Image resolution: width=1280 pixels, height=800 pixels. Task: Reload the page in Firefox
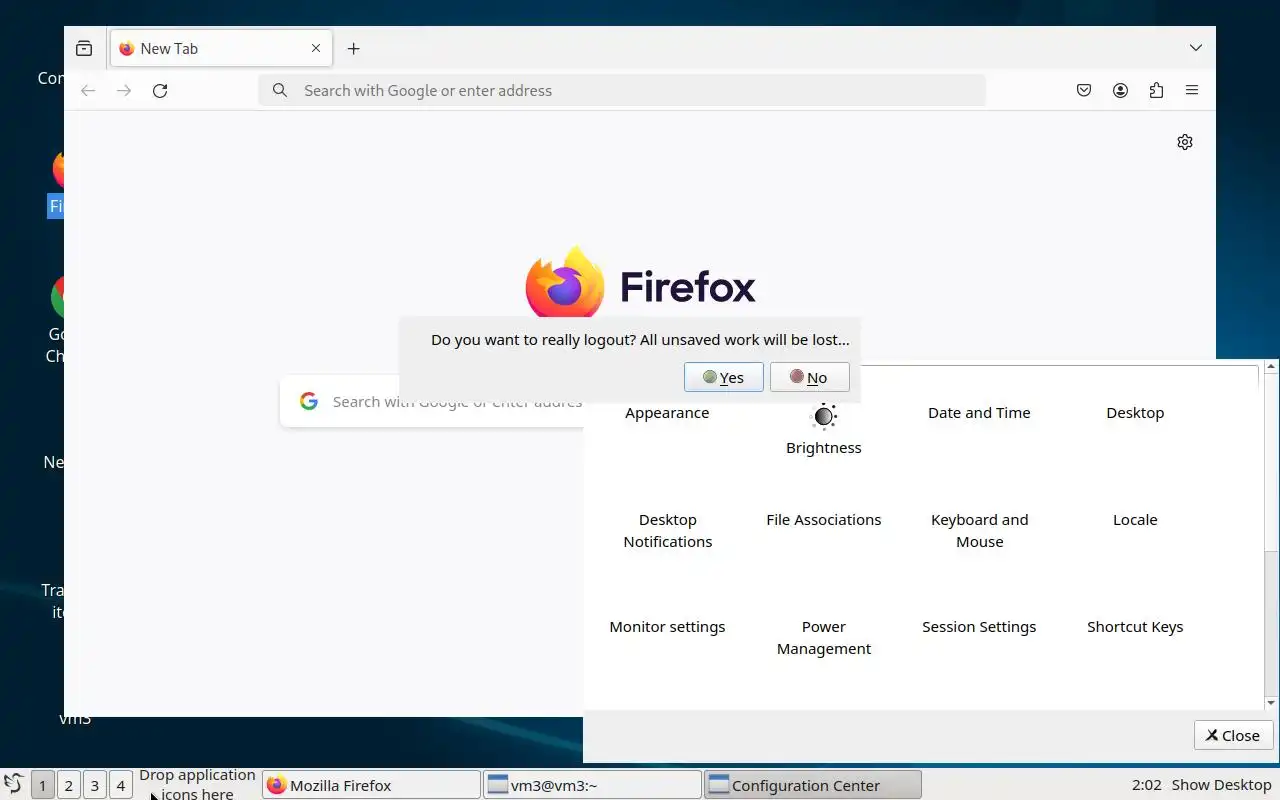click(160, 90)
